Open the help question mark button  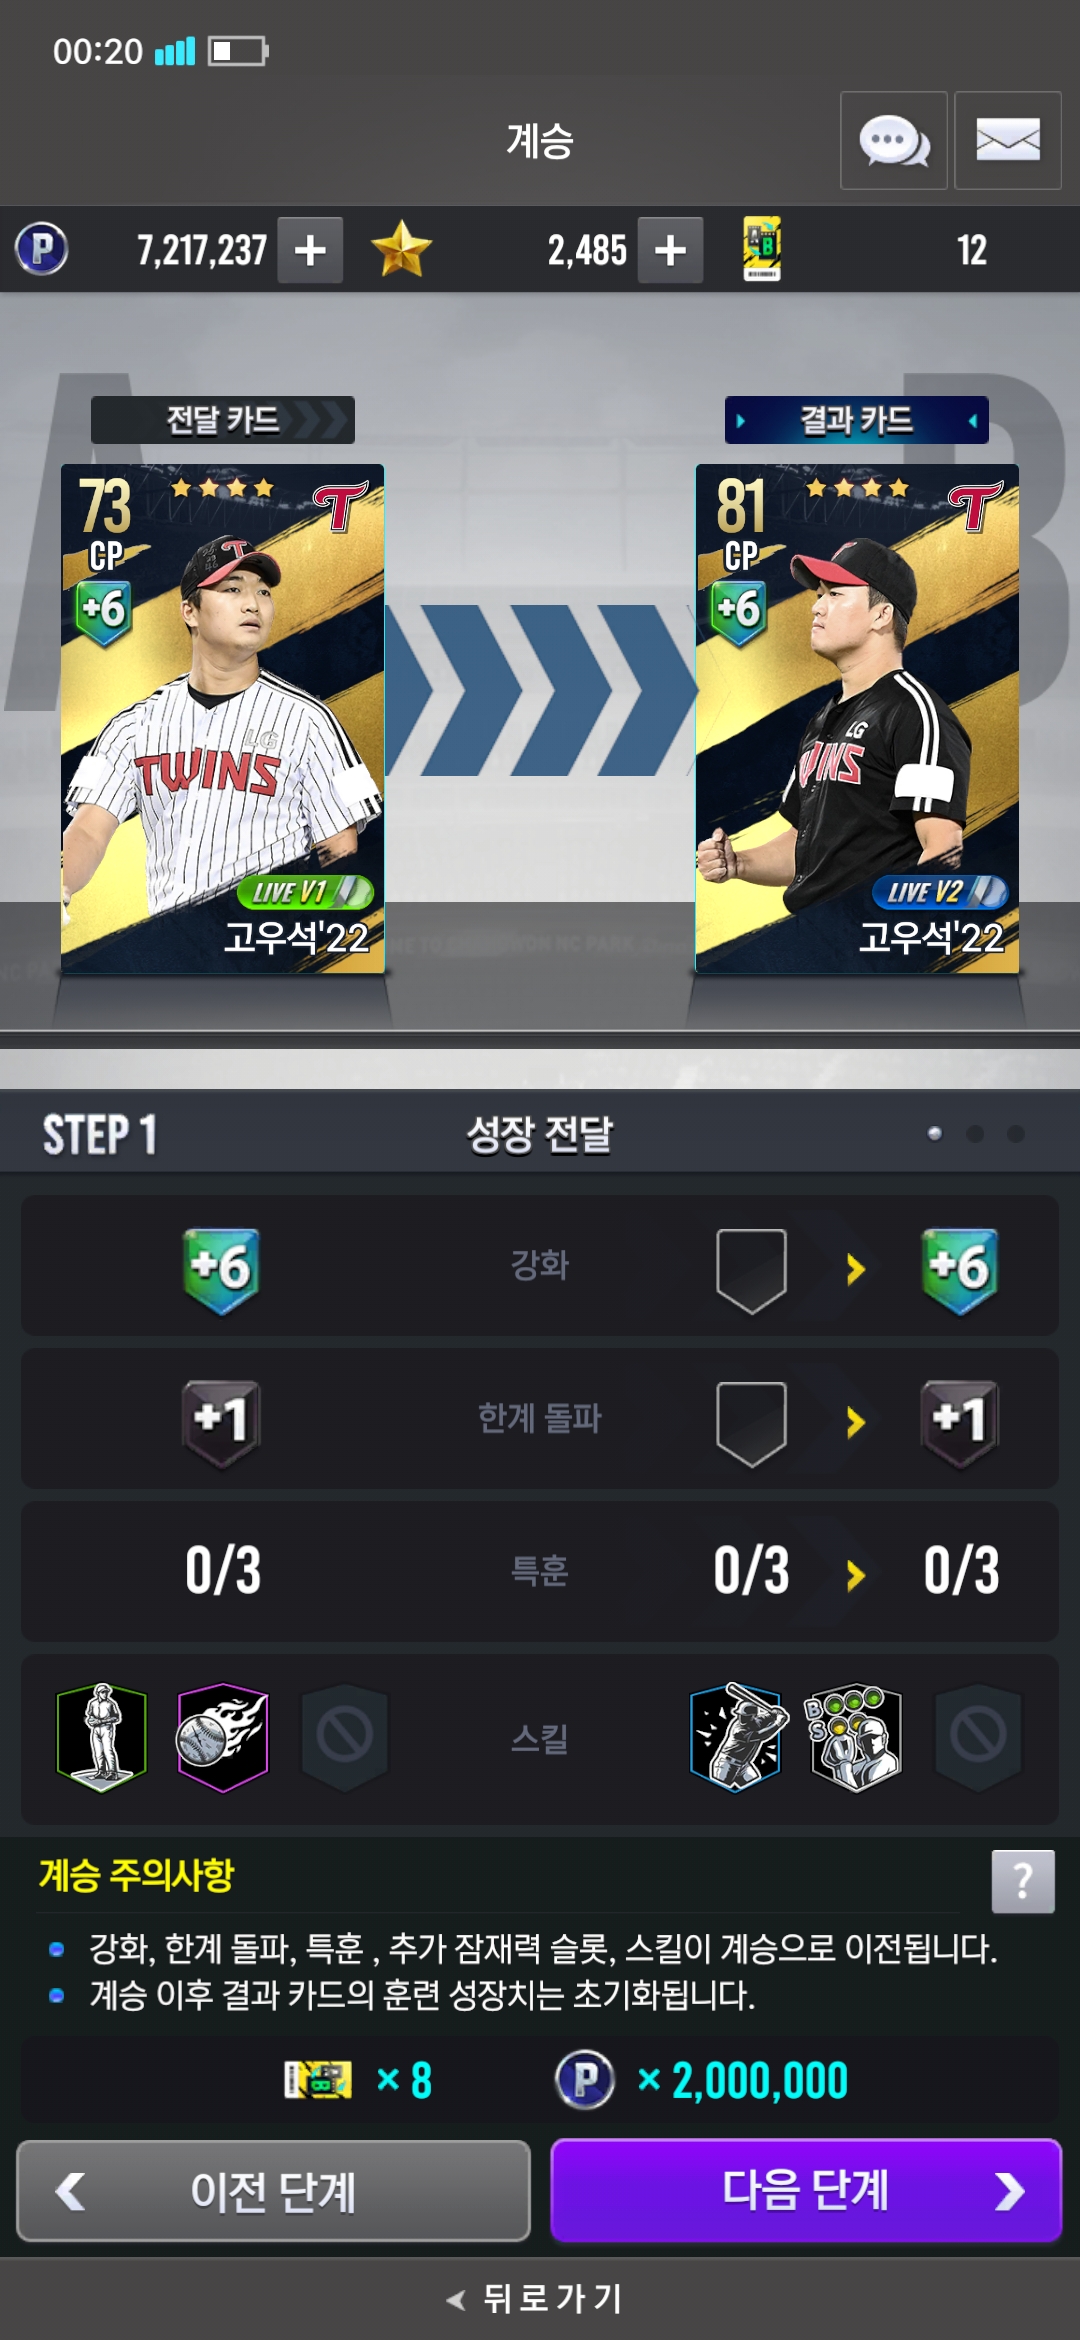pos(1022,1881)
